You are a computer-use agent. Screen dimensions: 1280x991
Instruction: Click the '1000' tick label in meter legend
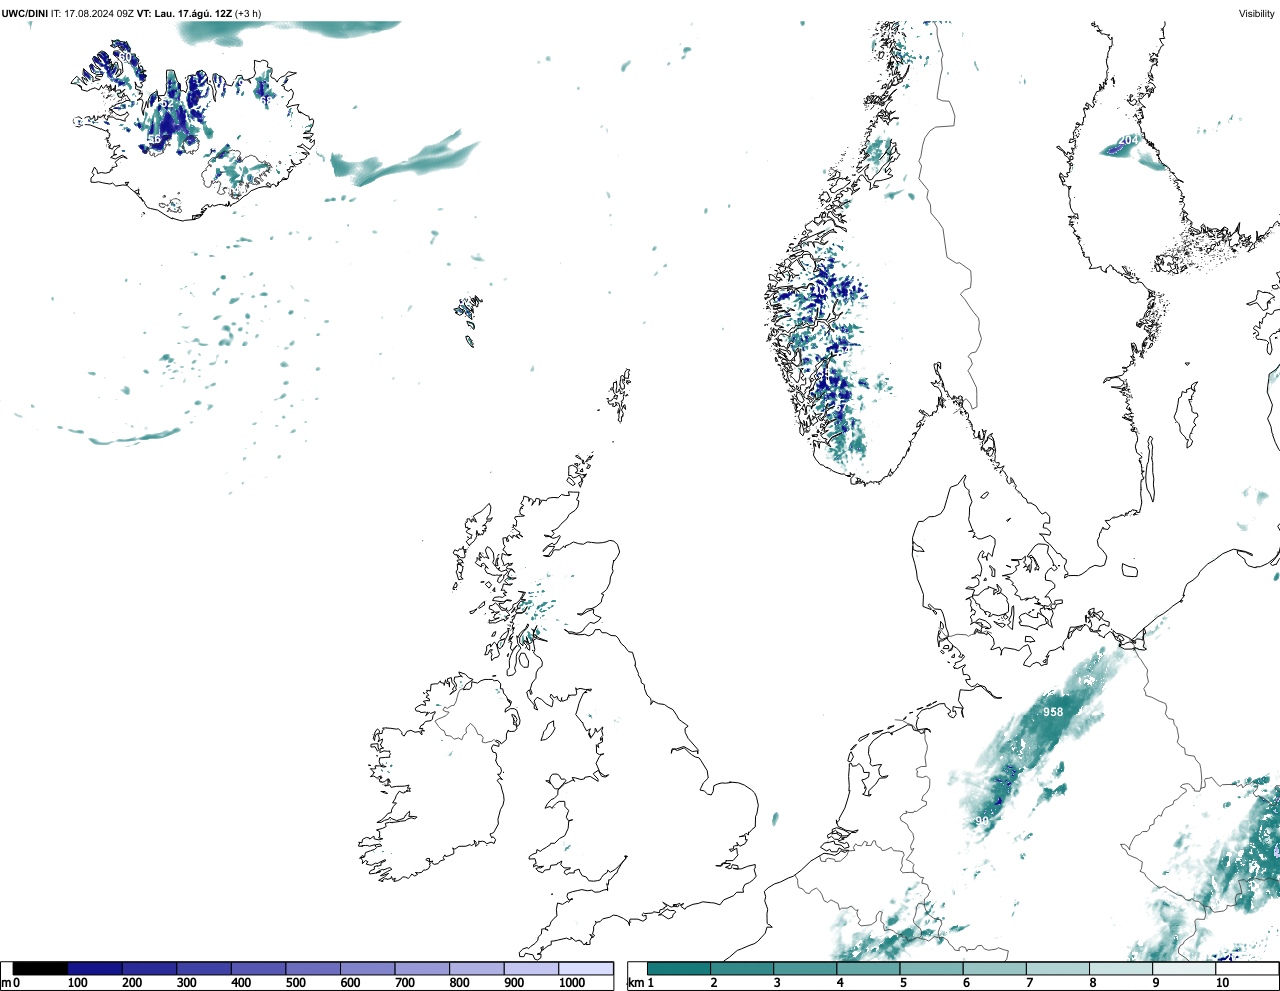572,983
